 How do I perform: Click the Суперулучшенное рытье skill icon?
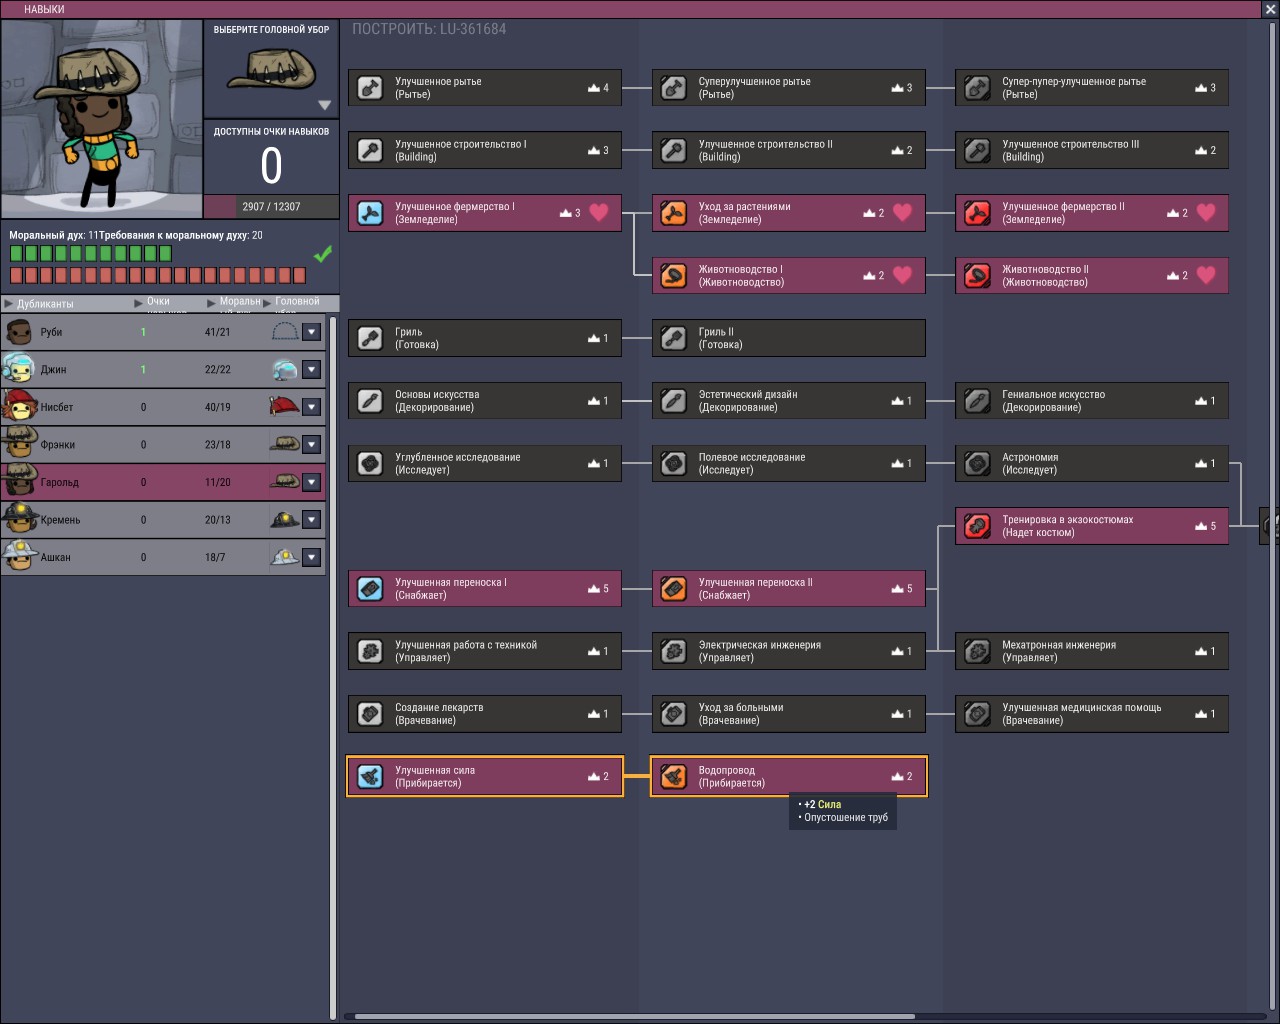(674, 88)
